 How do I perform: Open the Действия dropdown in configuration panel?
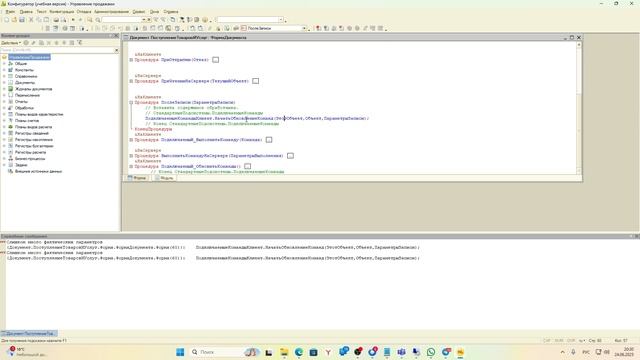11,43
